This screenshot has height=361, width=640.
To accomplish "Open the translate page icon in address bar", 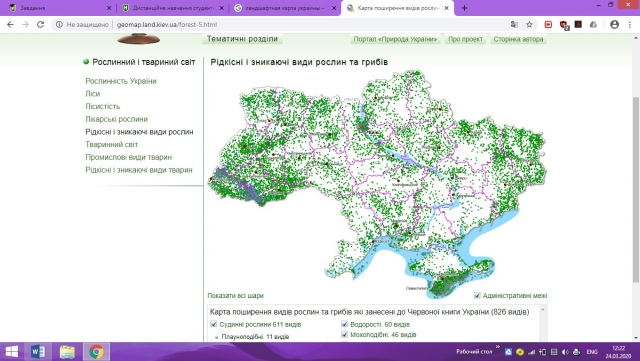I will [x=514, y=25].
